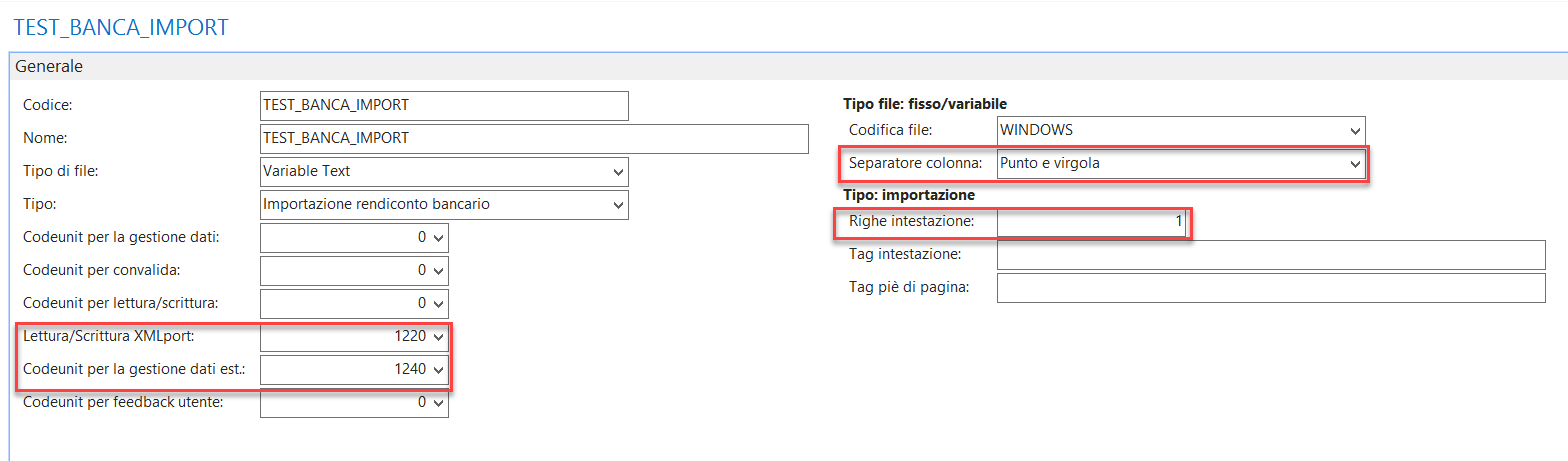Open the Codifica file WINDOWS dropdown
1568x461 pixels.
coord(1355,131)
